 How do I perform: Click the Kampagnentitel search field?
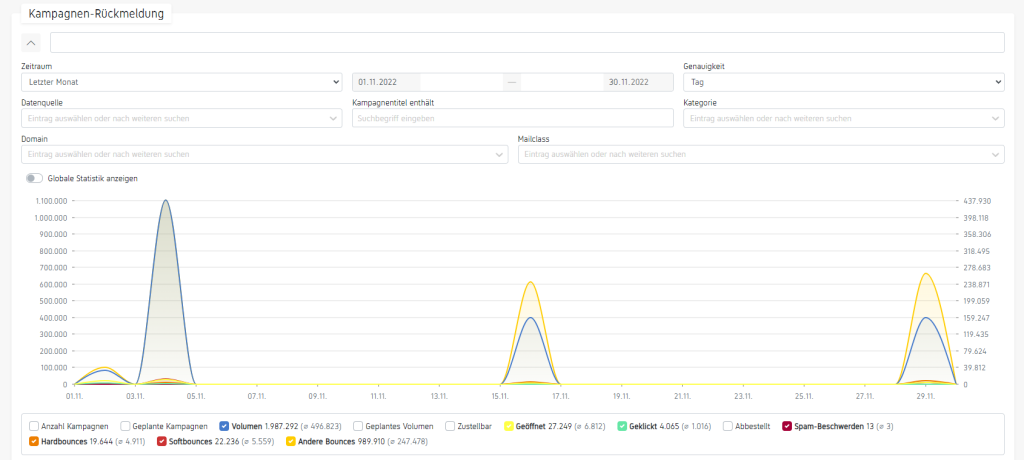click(513, 118)
